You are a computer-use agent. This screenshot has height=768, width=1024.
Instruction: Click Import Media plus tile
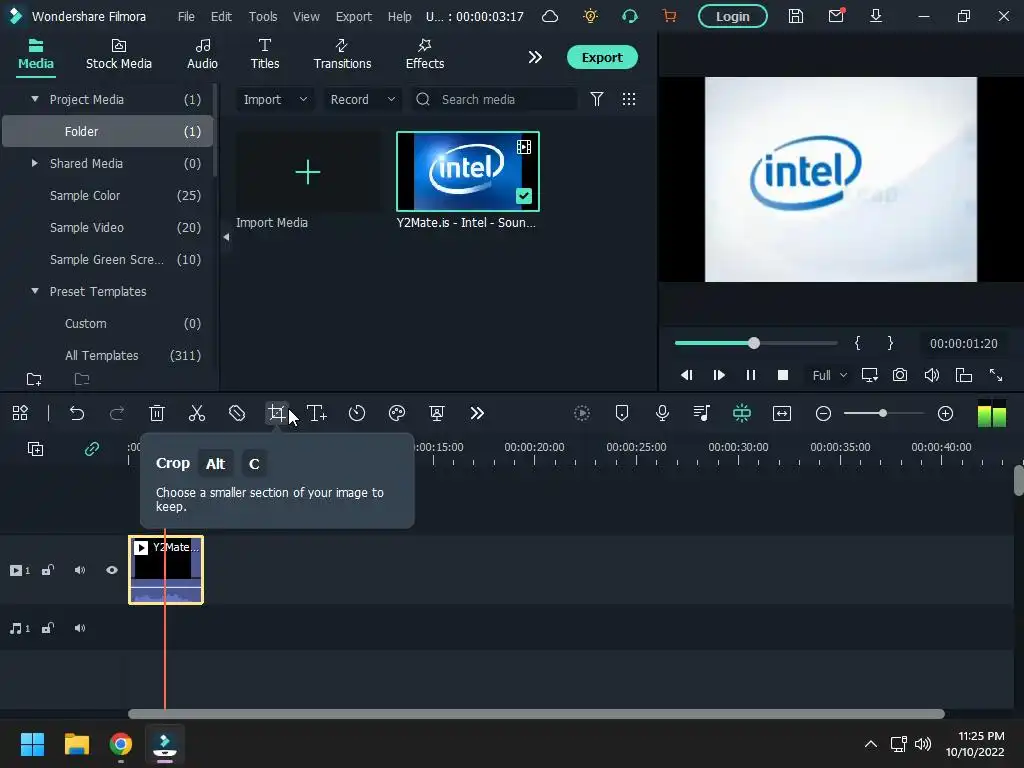click(x=308, y=172)
